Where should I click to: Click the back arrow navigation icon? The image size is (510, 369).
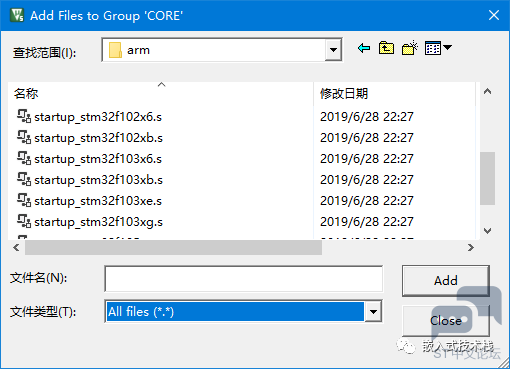[364, 49]
